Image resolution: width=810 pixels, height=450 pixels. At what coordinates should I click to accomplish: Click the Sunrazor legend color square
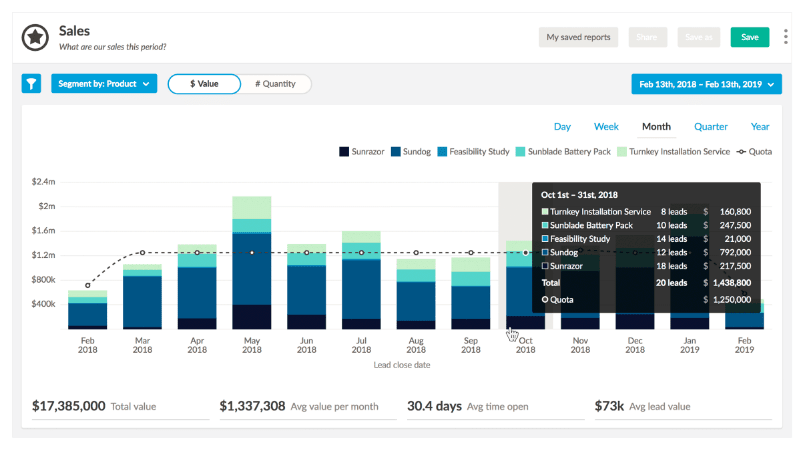344,152
